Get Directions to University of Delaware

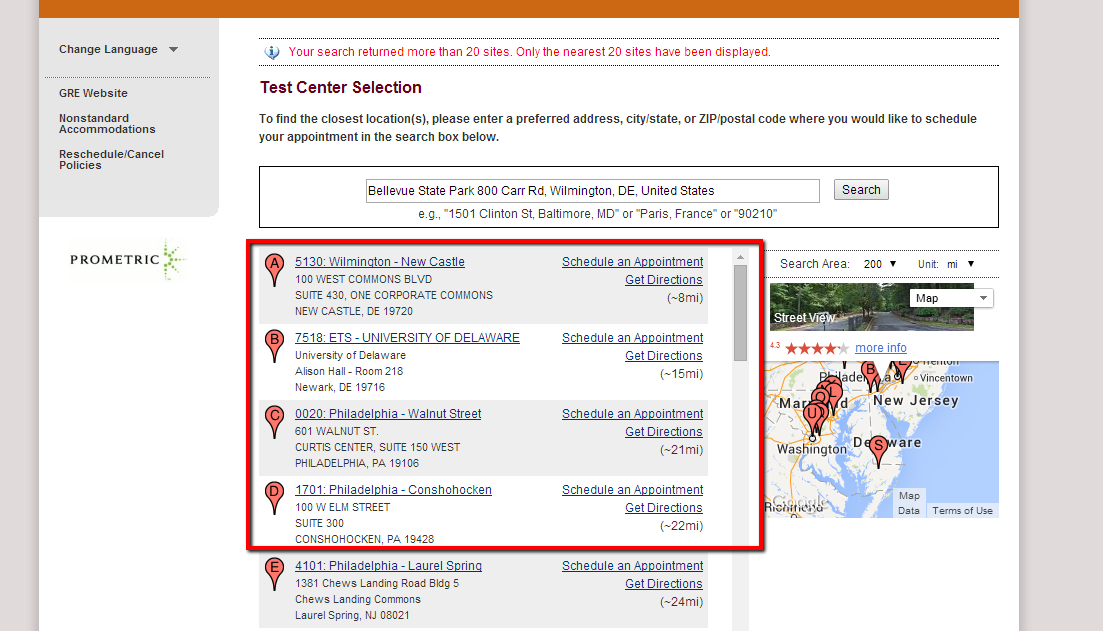tap(664, 356)
